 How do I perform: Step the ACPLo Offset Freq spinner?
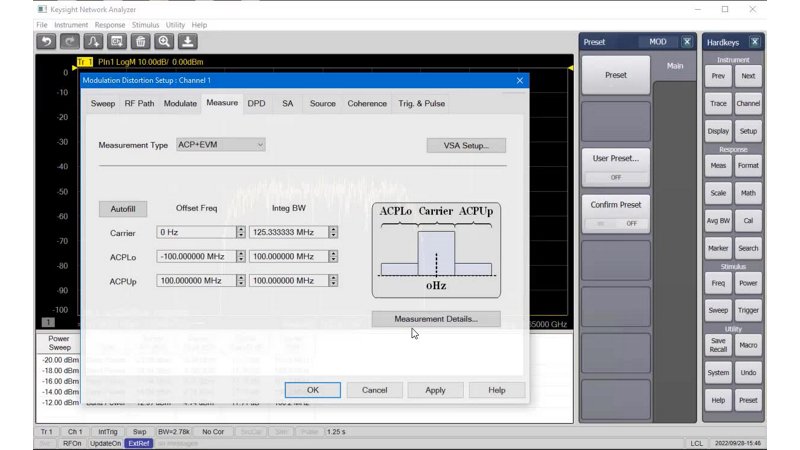241,256
